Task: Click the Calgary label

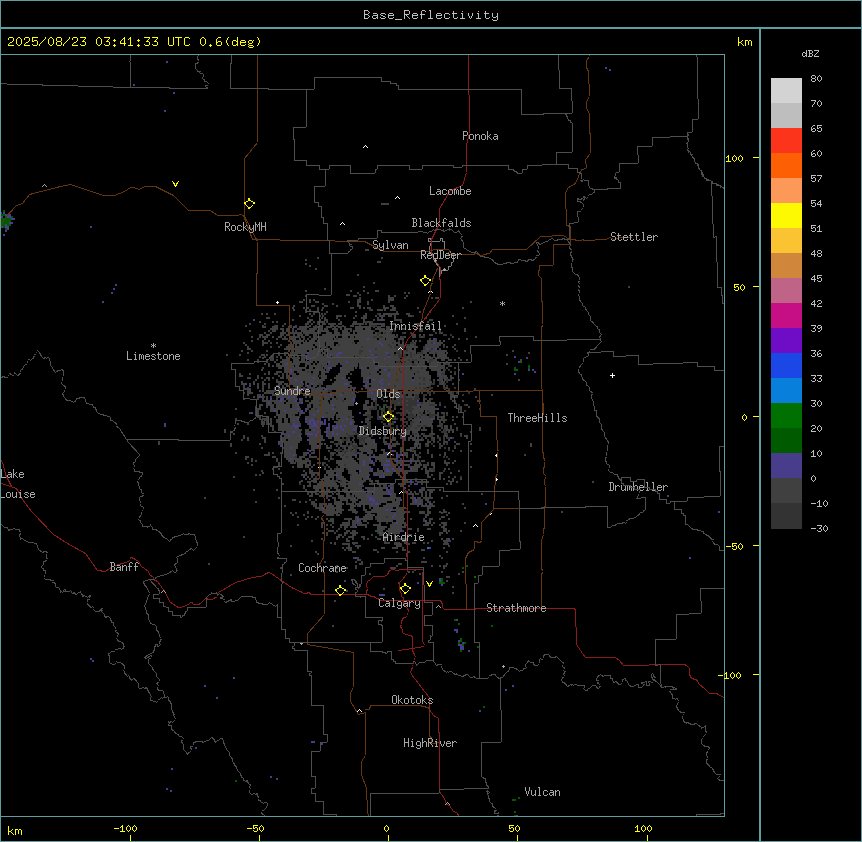Action: pos(400,603)
